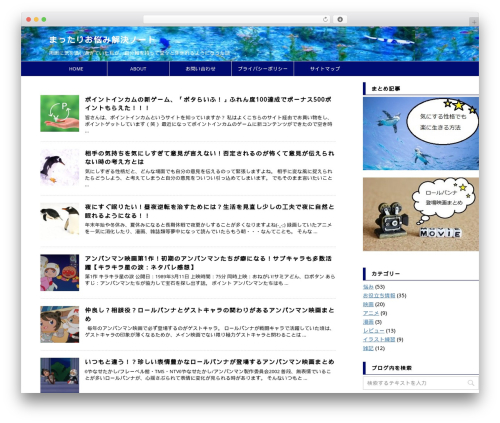Click the magnifier icon in the blog search box
The image size is (500, 423).
(x=471, y=383)
